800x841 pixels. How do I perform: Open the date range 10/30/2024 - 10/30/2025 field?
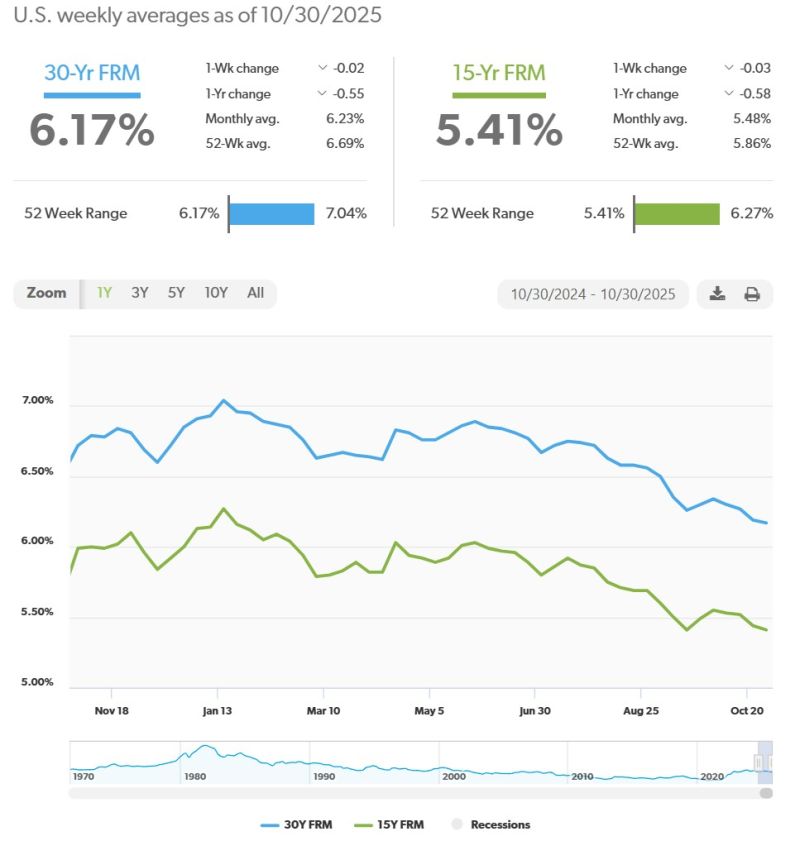[x=593, y=294]
